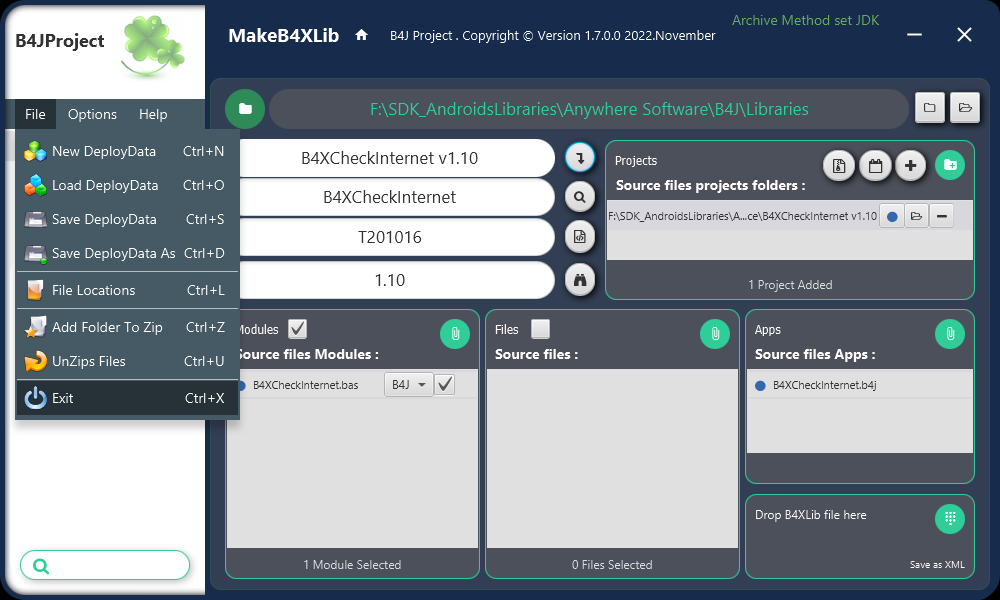Open the B4J platform dropdown for module
This screenshot has height=600, width=1000.
click(408, 384)
